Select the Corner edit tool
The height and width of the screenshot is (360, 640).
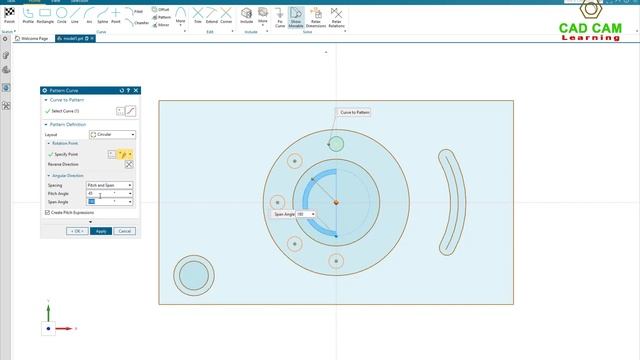coord(226,16)
